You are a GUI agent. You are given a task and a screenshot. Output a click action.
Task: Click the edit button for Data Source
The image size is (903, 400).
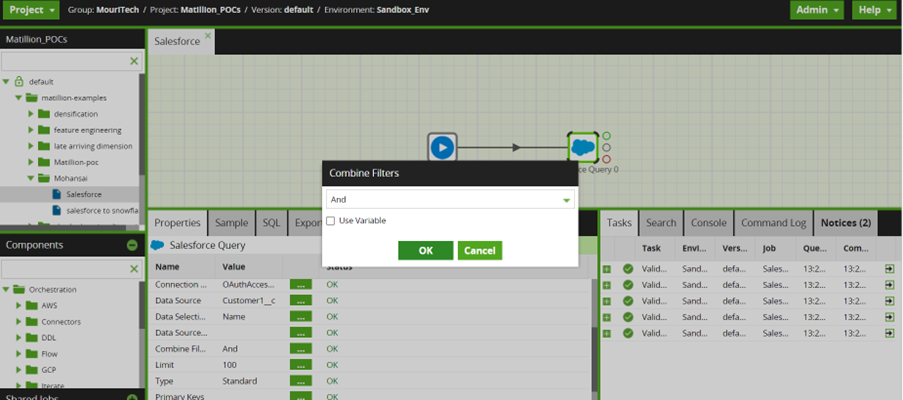[x=300, y=301]
